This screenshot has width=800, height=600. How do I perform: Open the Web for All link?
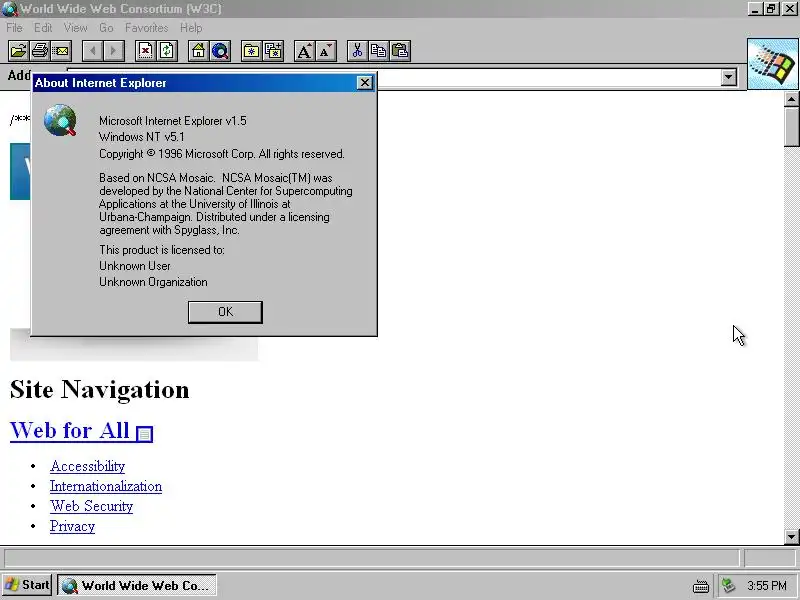tap(69, 430)
